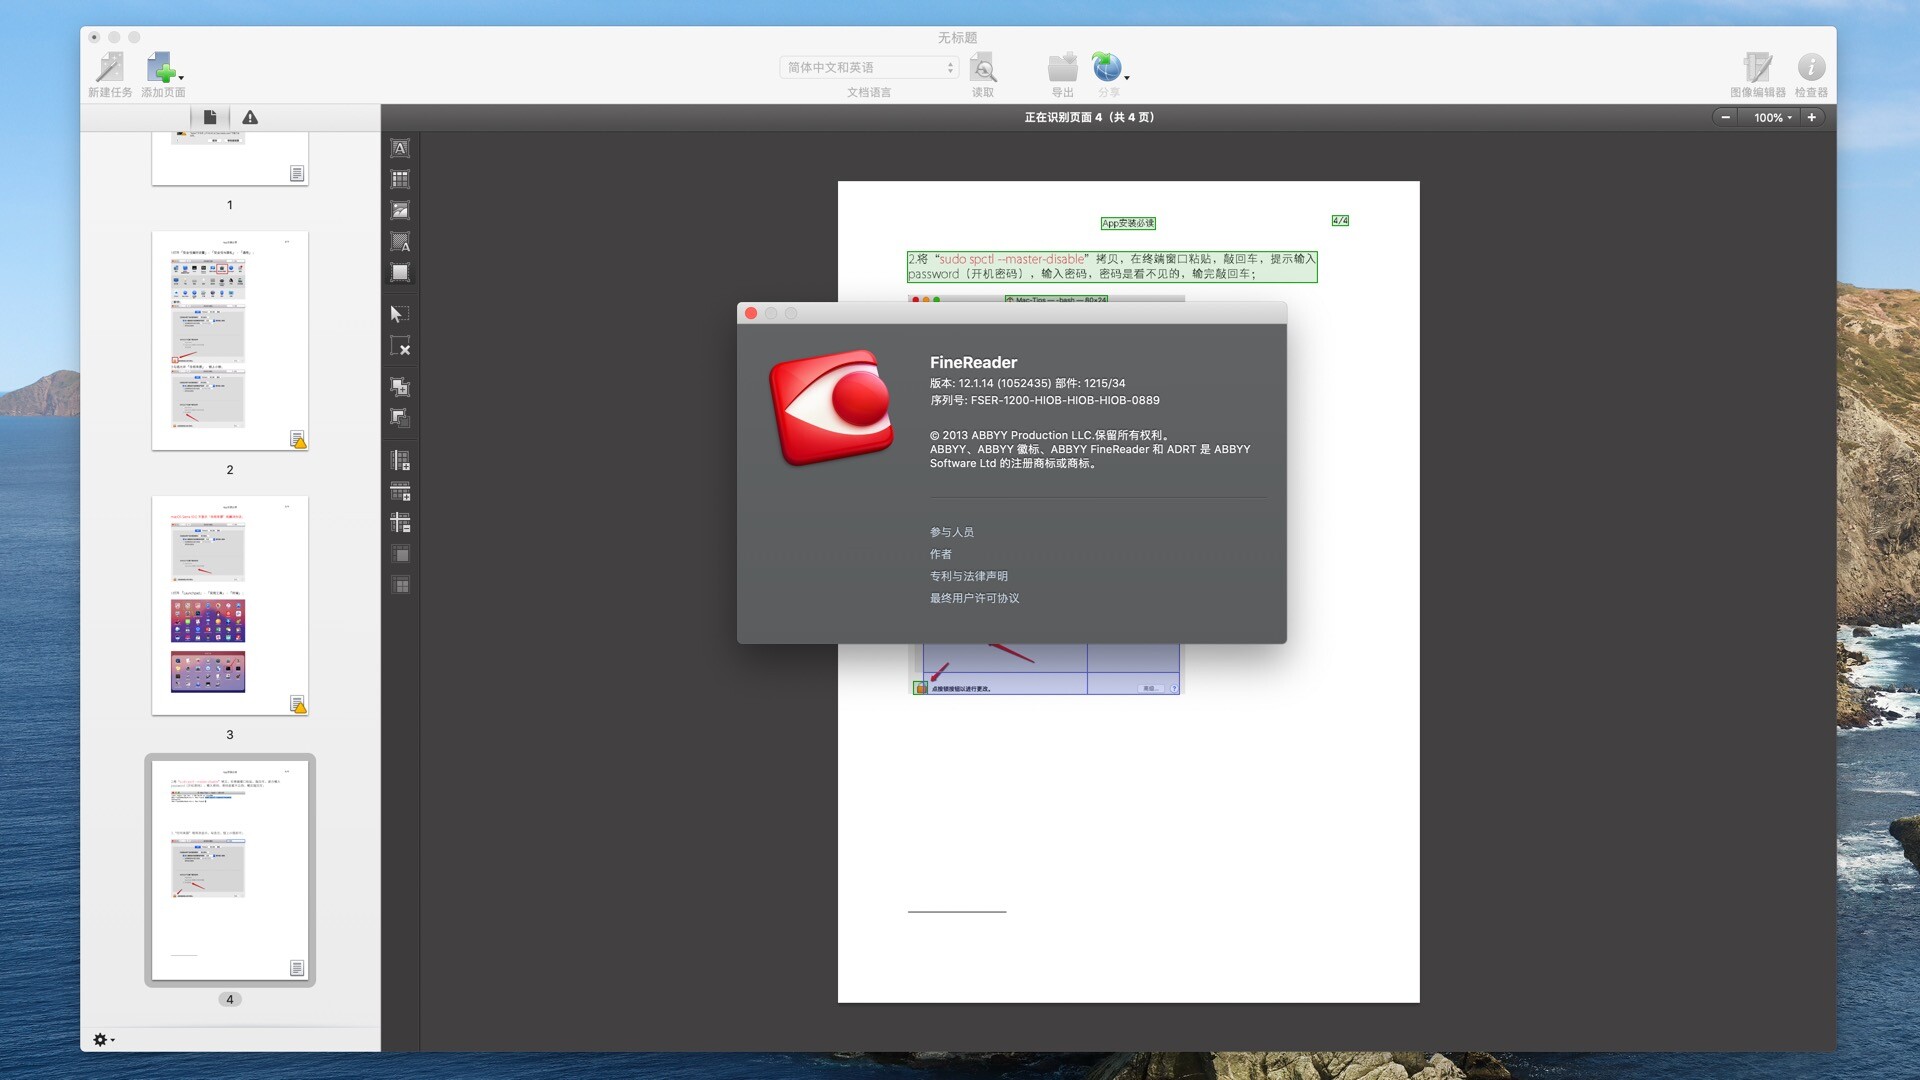Click the Add Pages (添加页面) icon
Viewport: 1920px width, 1080px height.
(160, 68)
